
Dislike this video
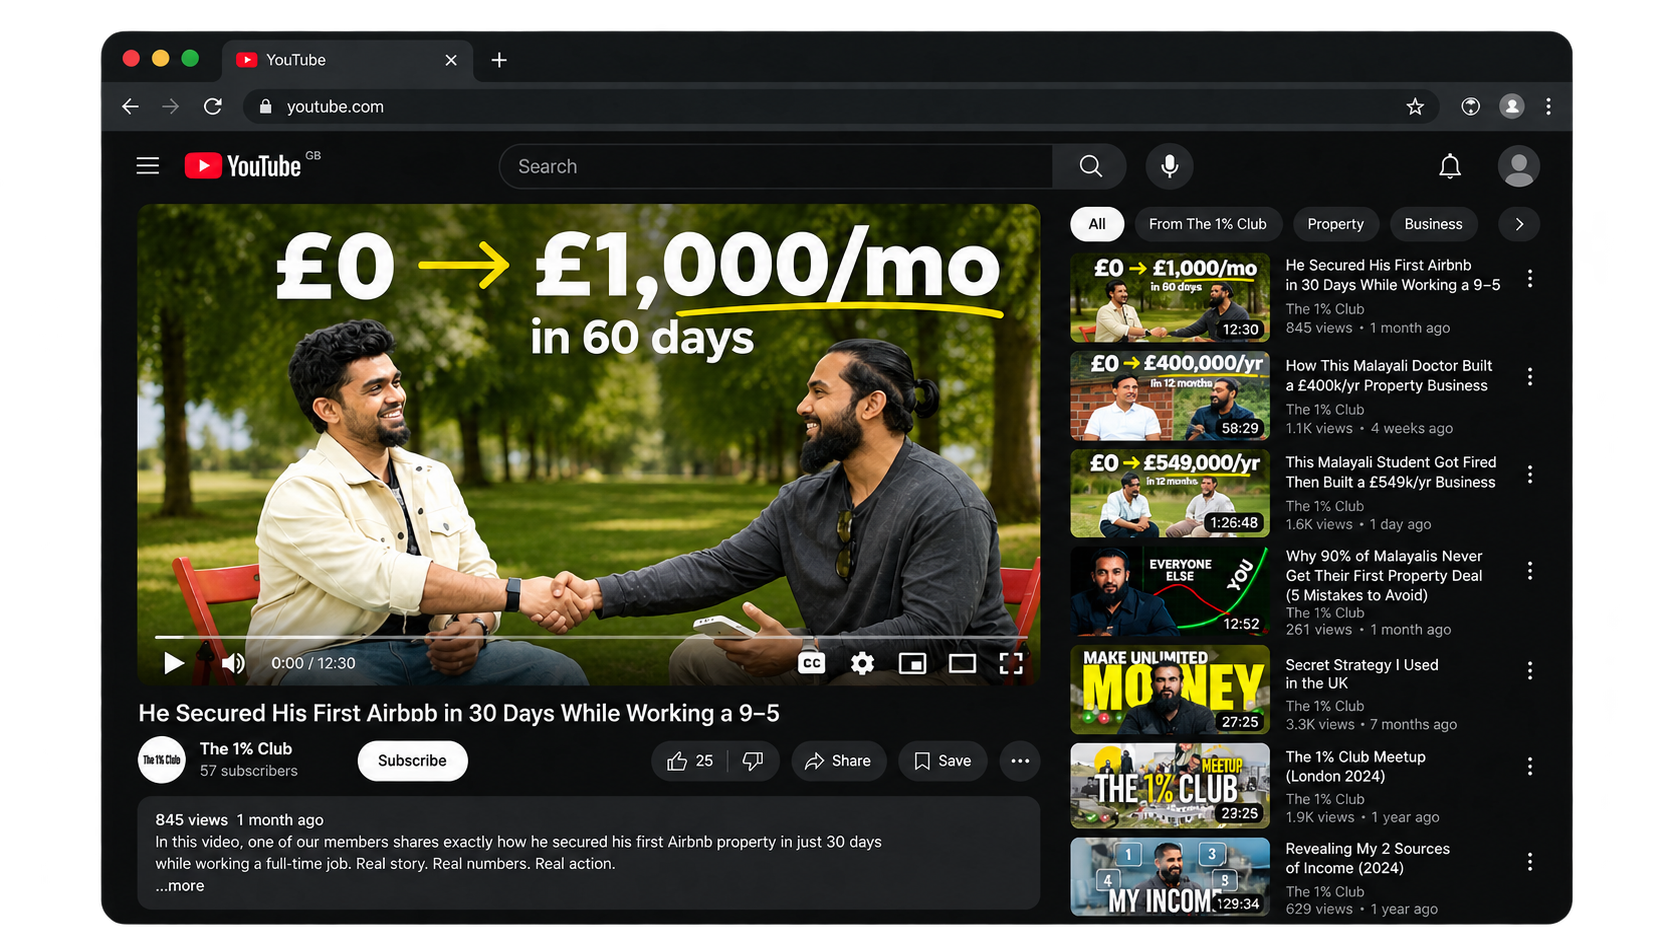click(754, 761)
